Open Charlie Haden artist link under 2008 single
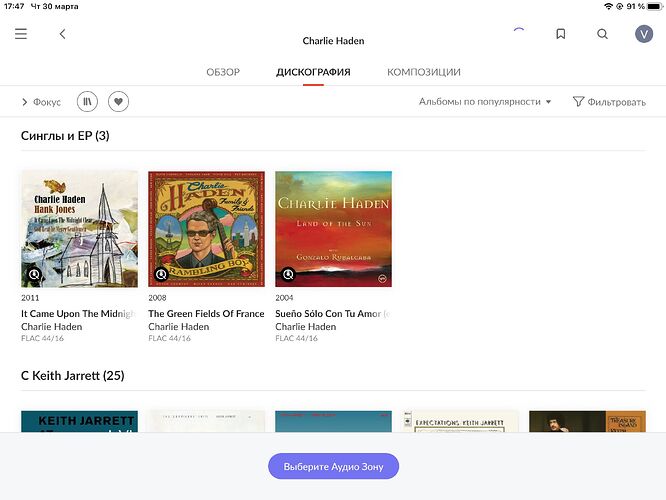Image resolution: width=666 pixels, height=500 pixels. pos(178,327)
